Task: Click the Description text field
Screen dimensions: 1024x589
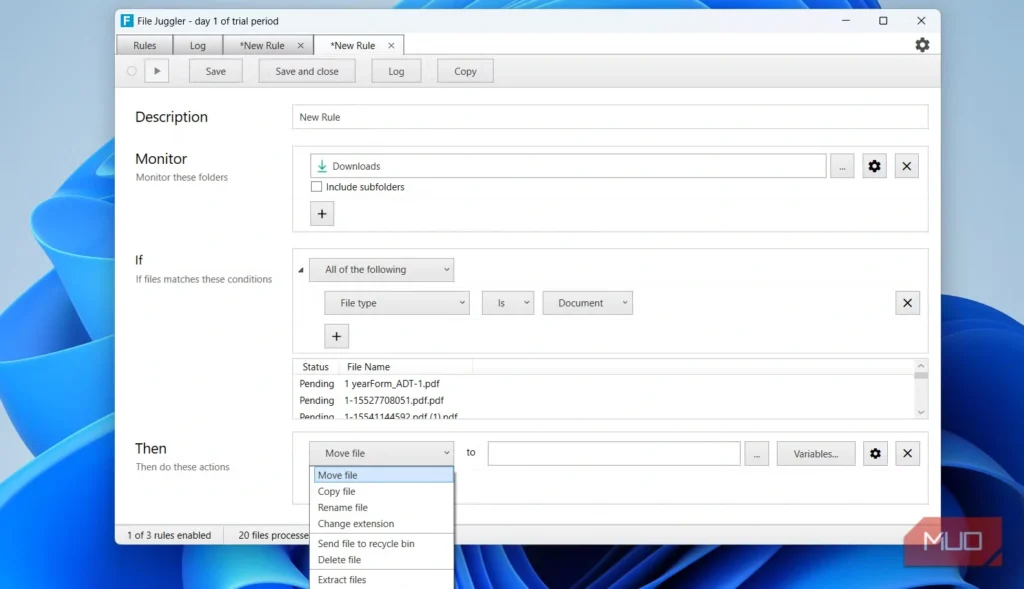Action: pos(610,117)
